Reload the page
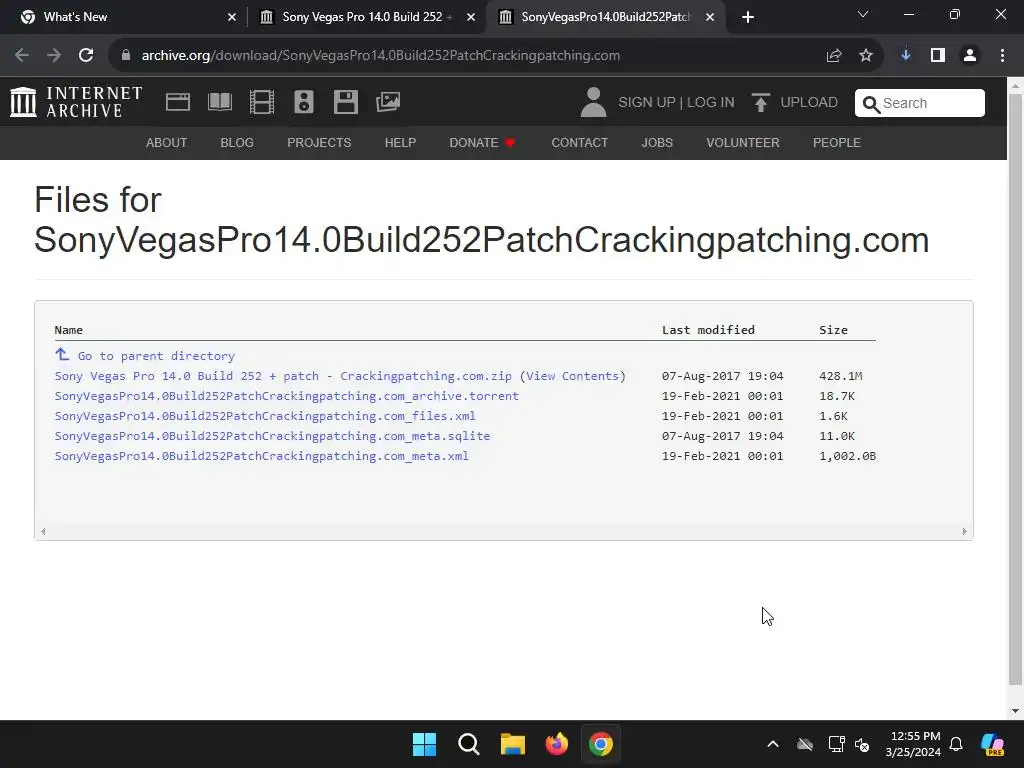This screenshot has height=768, width=1024. pos(86,56)
